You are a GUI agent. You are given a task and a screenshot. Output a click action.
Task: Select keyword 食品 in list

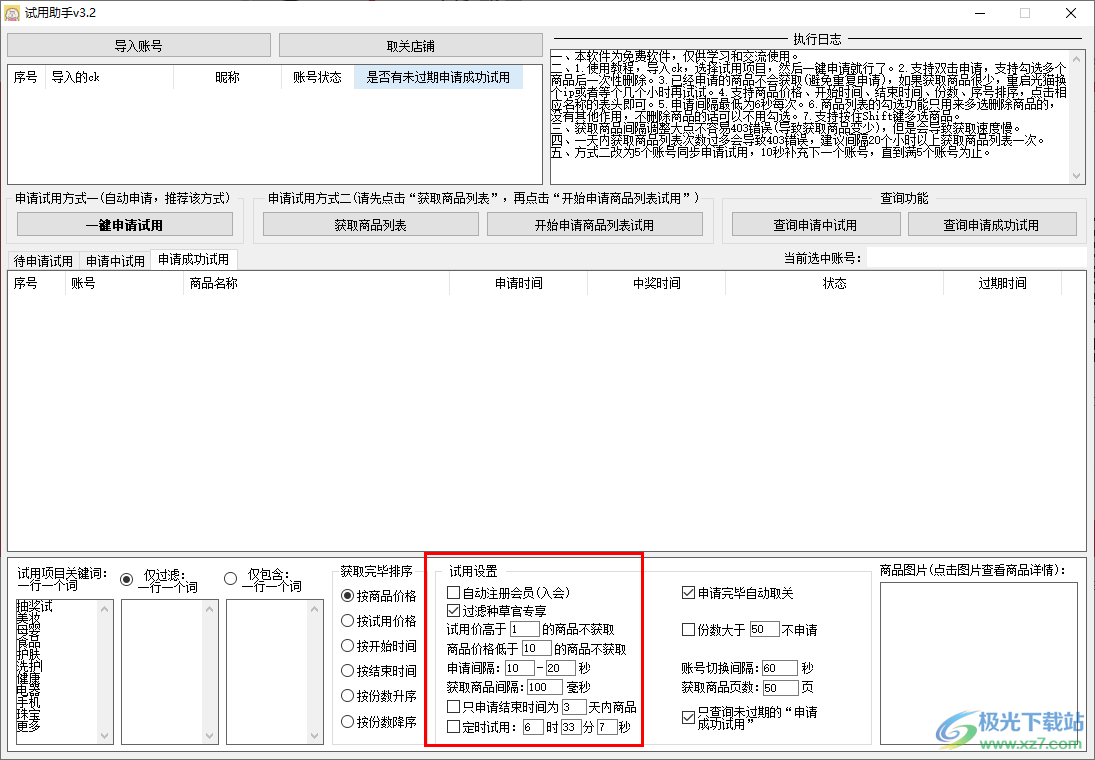tap(29, 642)
